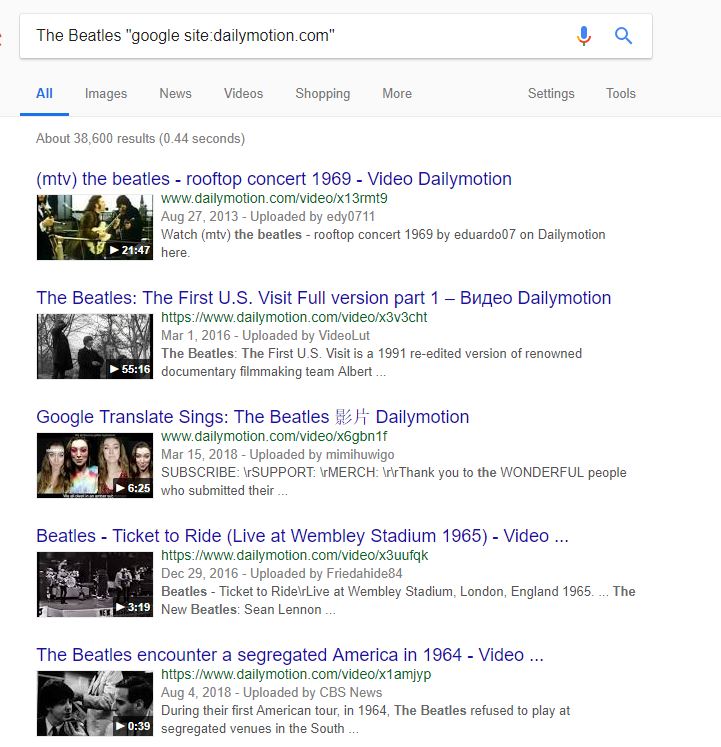Open the Shopping results tab
Screen dimensions: 721x747
pos(322,93)
